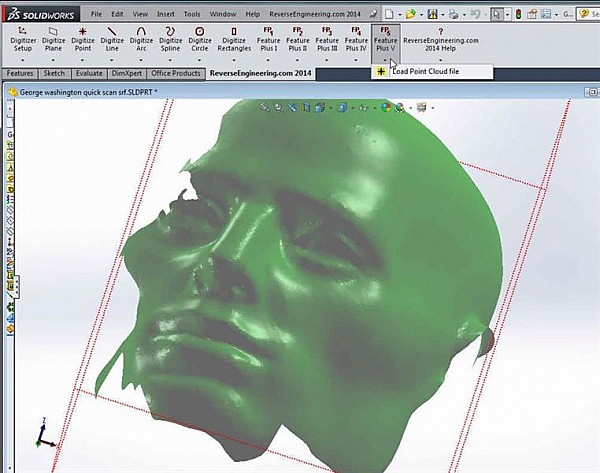Screen dimensions: 600x473
Task: Start the Digitize Spline tool
Action: [x=170, y=39]
